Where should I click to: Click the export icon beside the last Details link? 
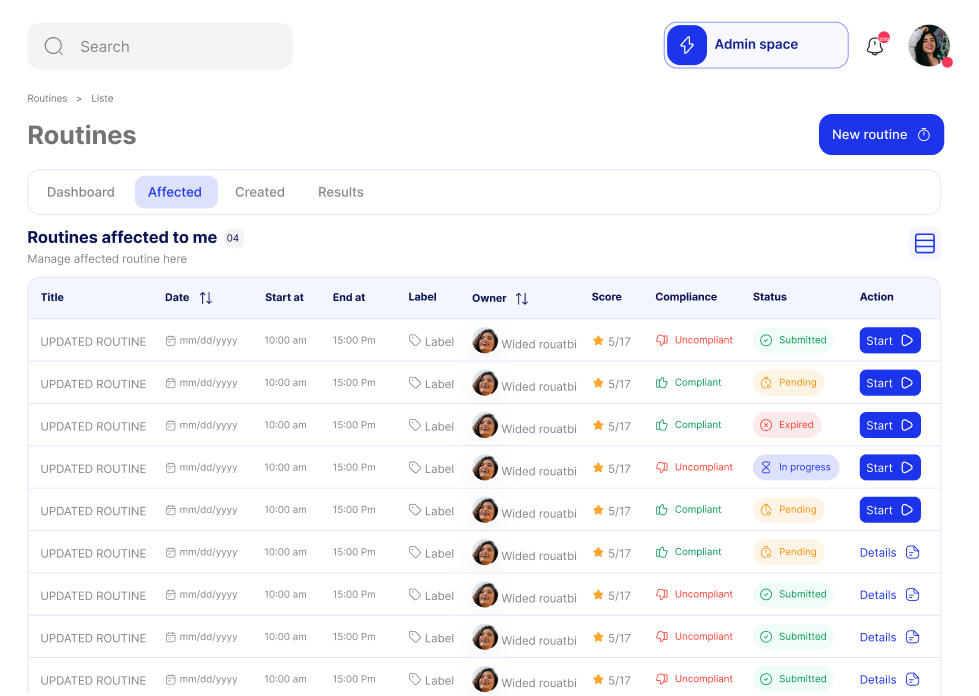pyautogui.click(x=913, y=679)
